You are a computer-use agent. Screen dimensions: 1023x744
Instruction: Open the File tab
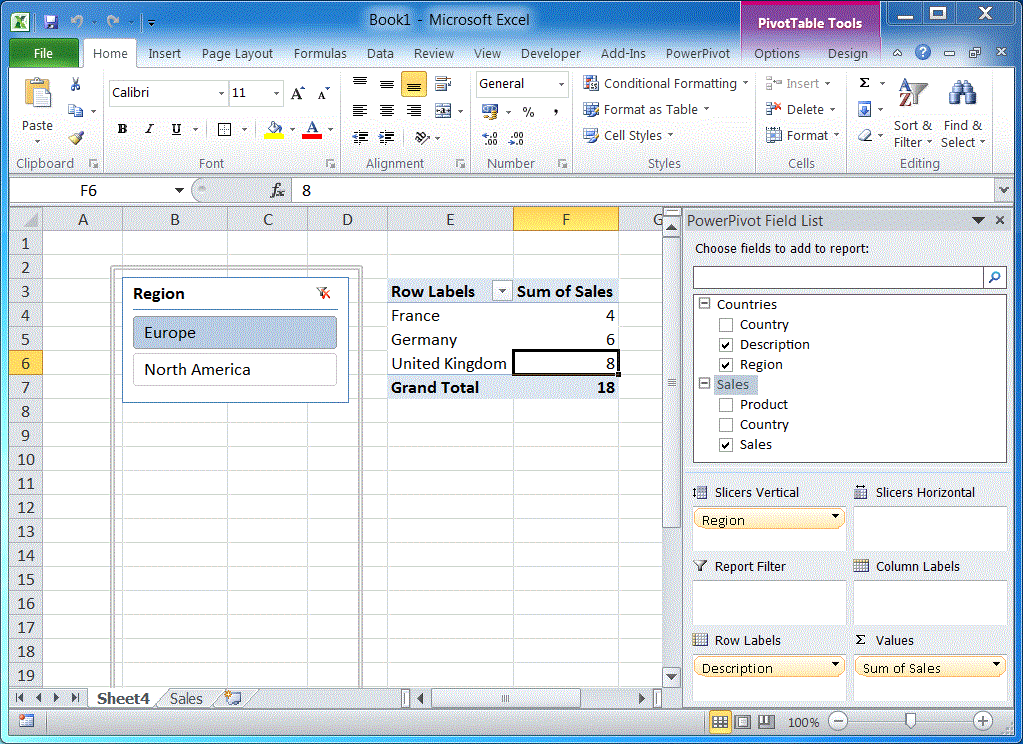(44, 54)
